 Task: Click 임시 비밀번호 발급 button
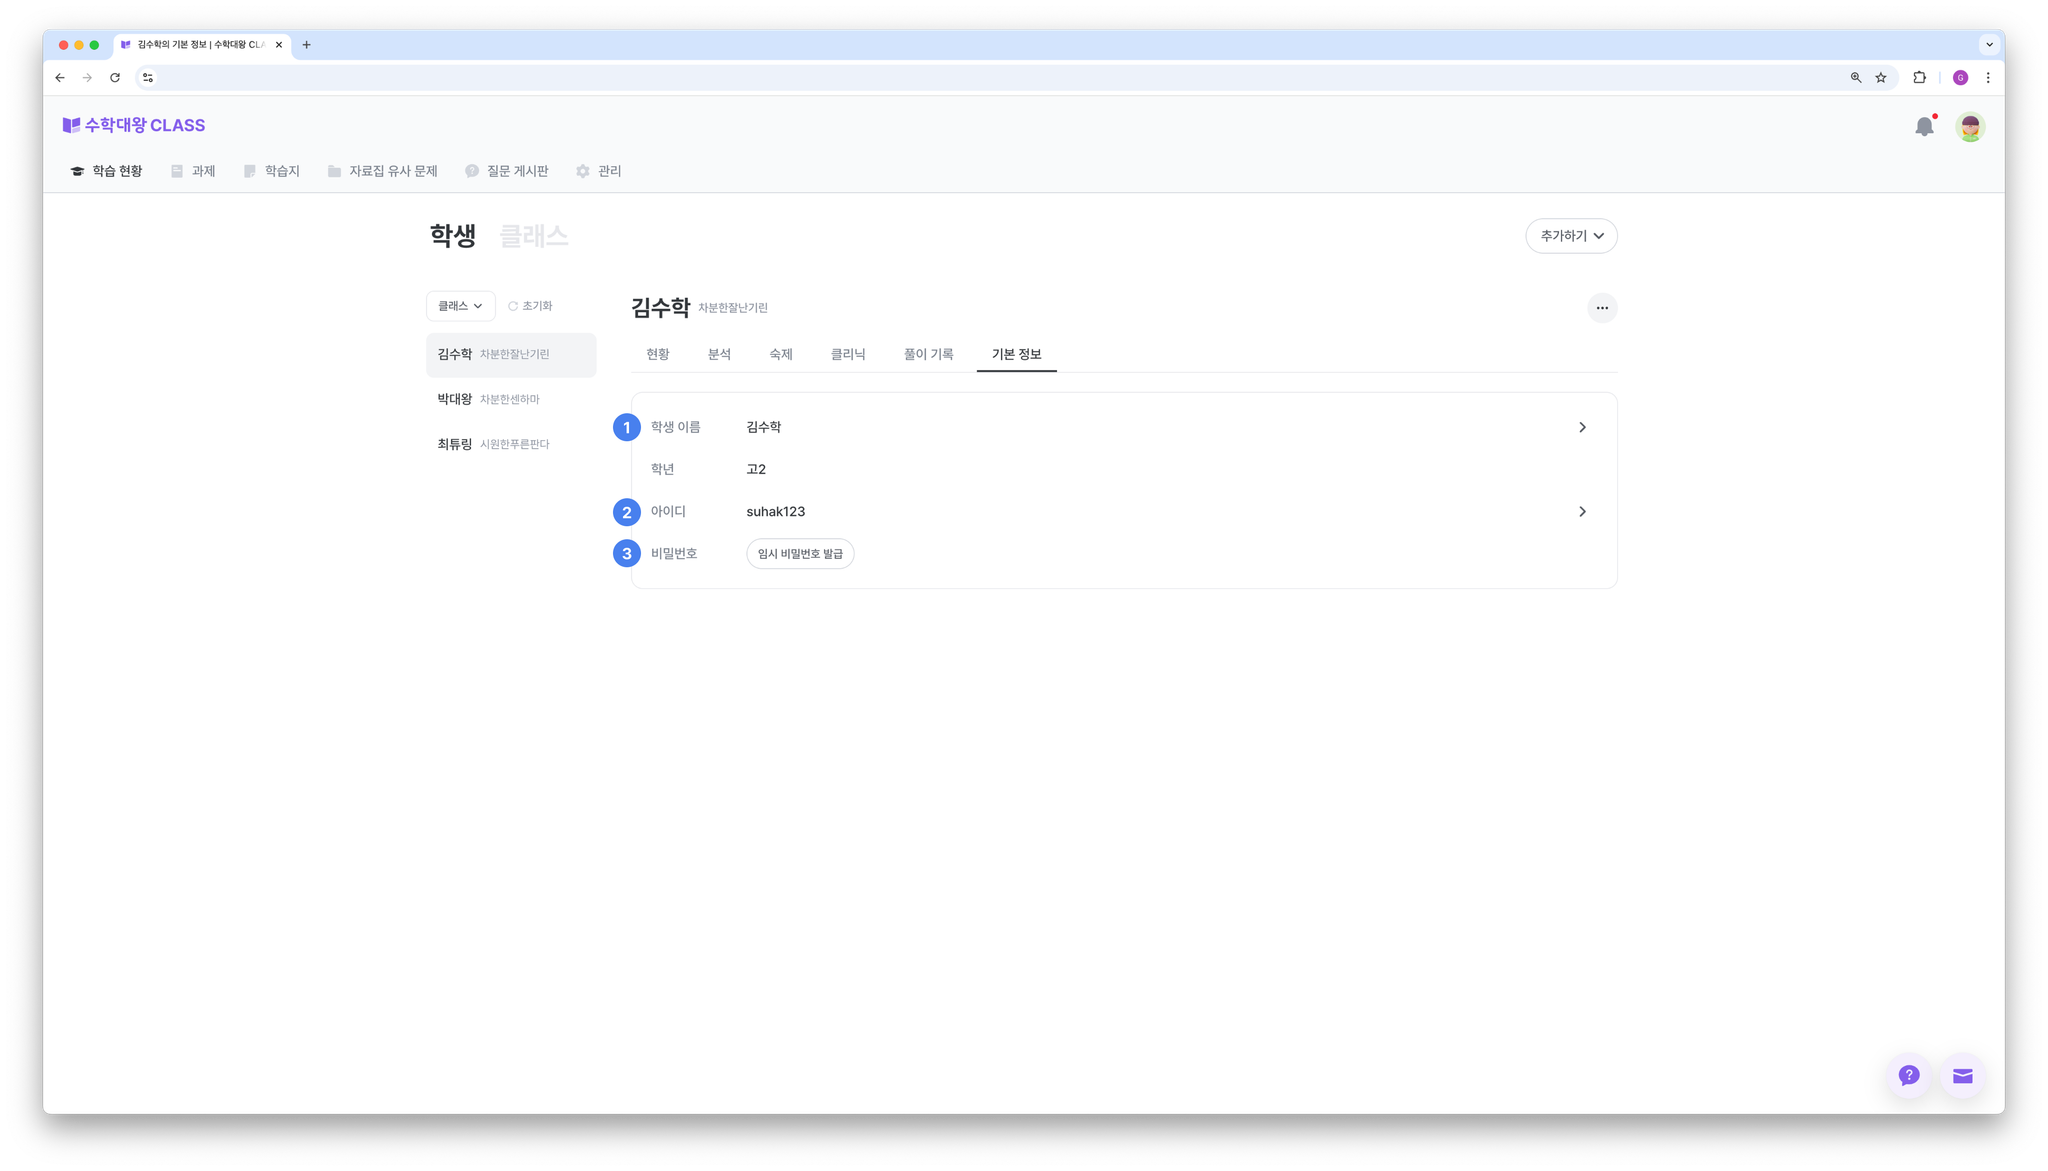point(800,554)
